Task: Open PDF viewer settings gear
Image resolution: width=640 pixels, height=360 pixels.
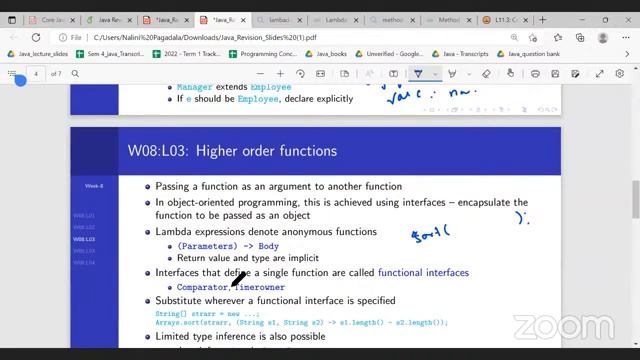Action: [620, 73]
